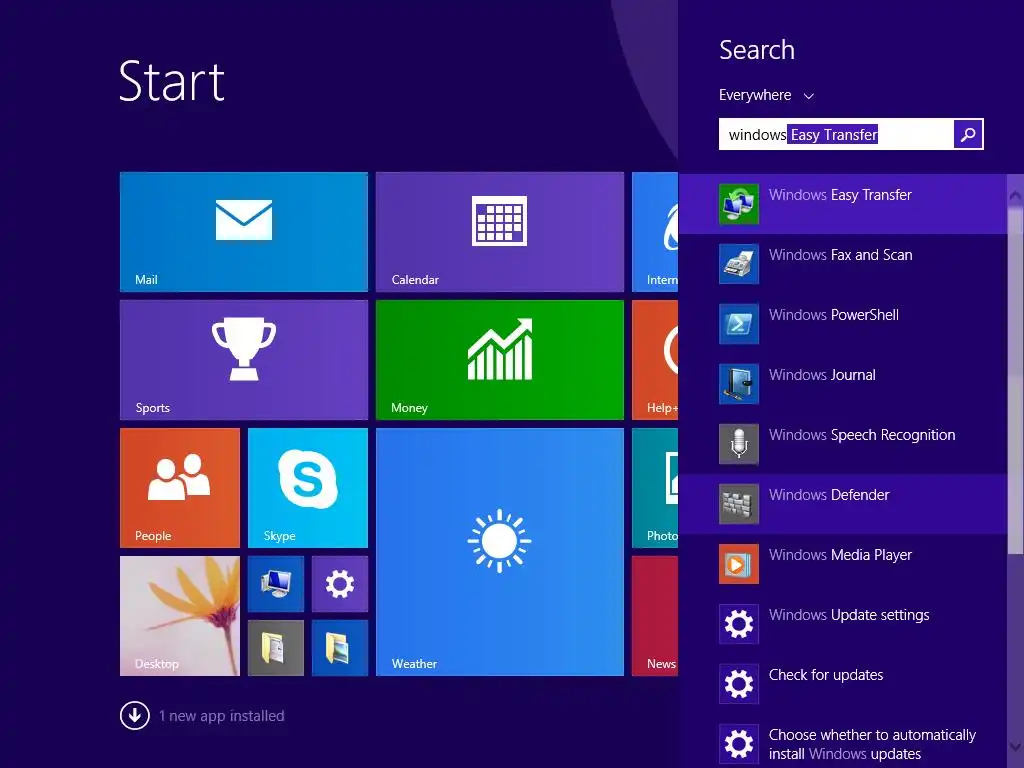Open the News tile
This screenshot has width=1024, height=768.
[655, 616]
